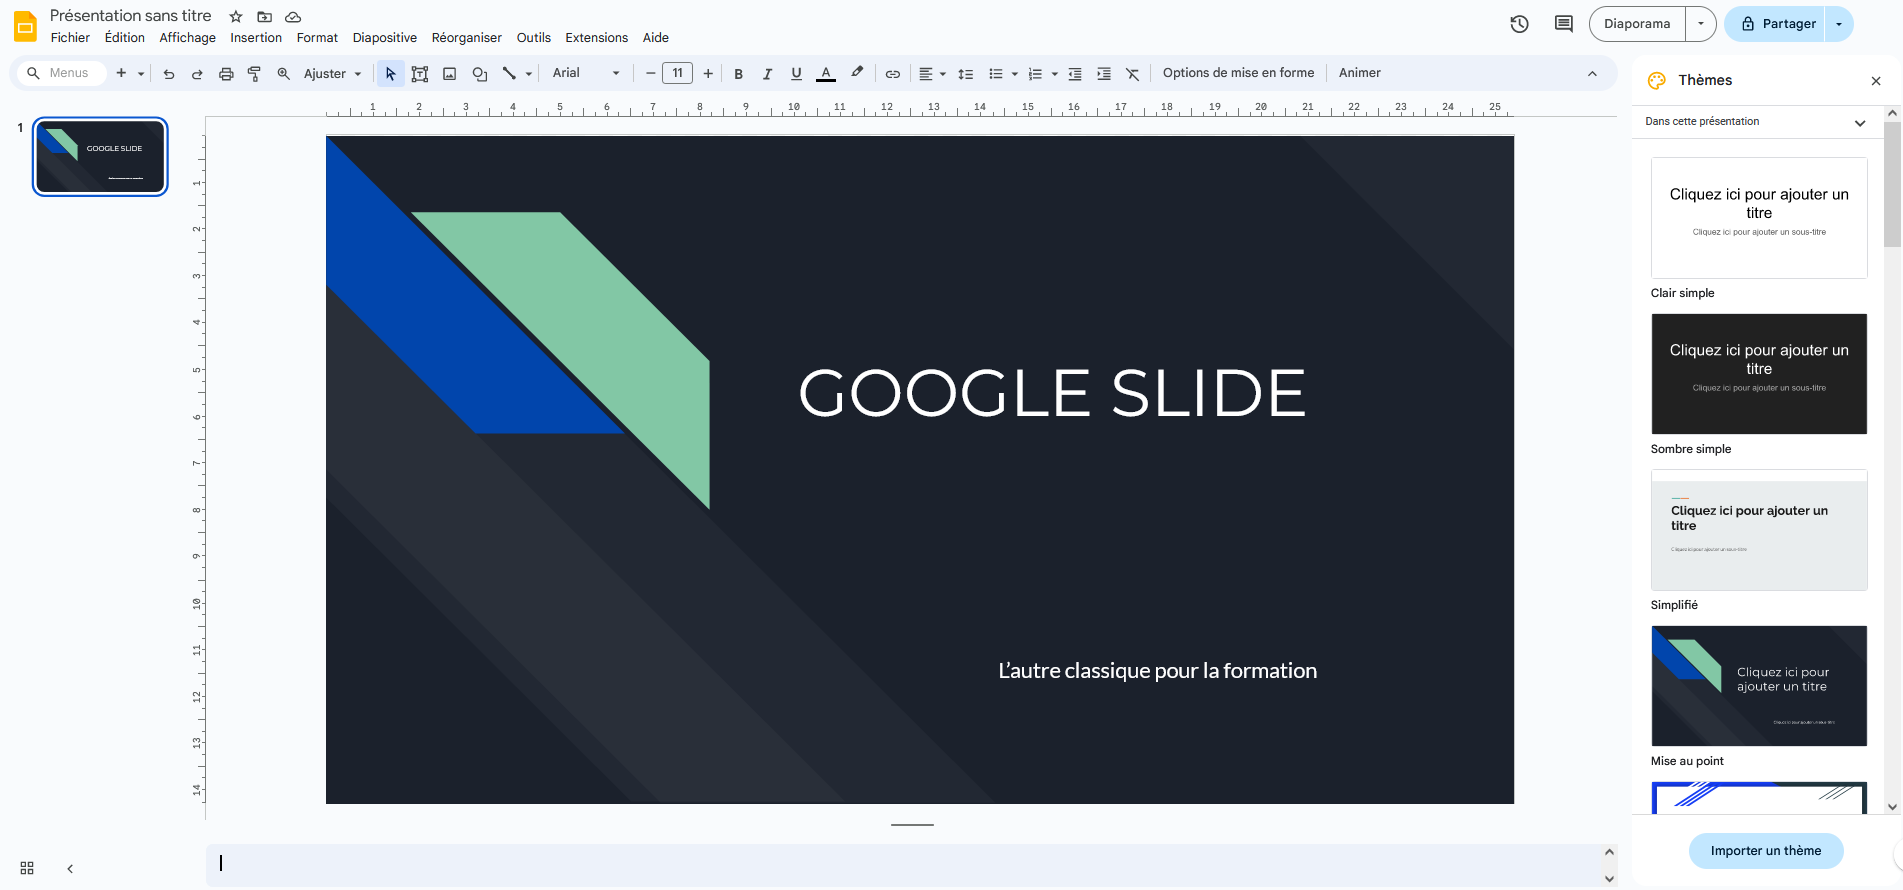Image resolution: width=1903 pixels, height=890 pixels.
Task: Select the cursor selection tool
Action: tap(391, 74)
